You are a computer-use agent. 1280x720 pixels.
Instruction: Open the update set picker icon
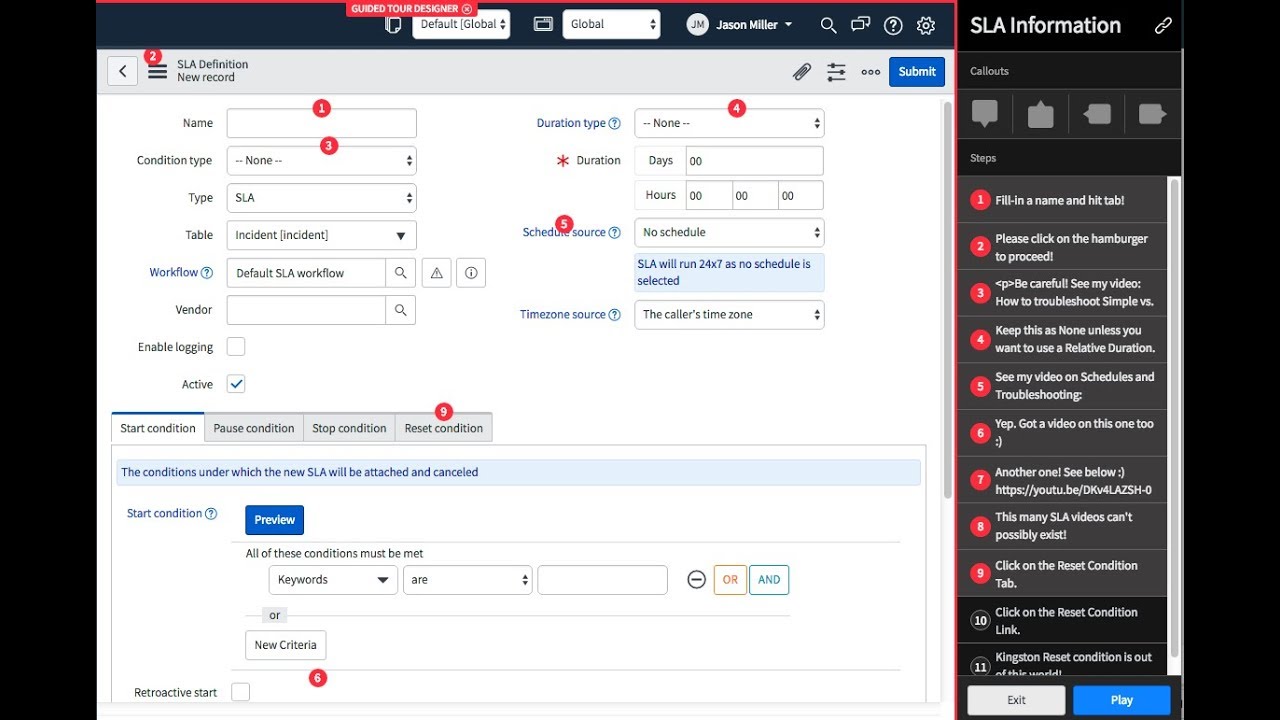tap(394, 24)
